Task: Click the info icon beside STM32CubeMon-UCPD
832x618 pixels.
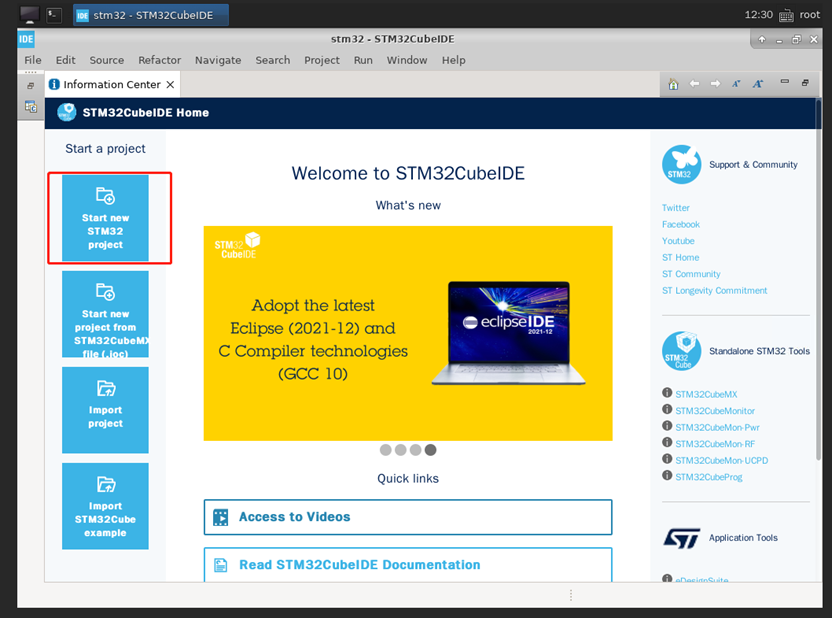Action: point(667,458)
